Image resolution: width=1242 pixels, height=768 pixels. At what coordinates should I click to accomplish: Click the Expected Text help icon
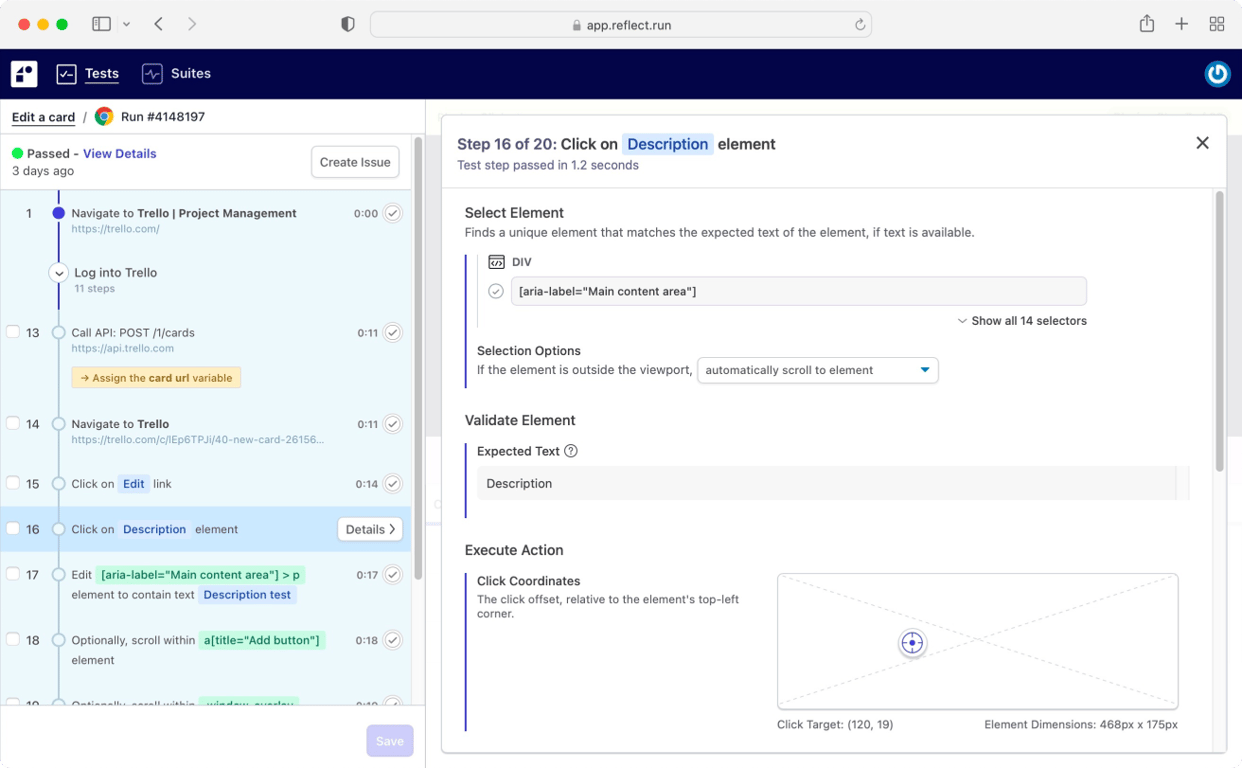[x=571, y=451]
